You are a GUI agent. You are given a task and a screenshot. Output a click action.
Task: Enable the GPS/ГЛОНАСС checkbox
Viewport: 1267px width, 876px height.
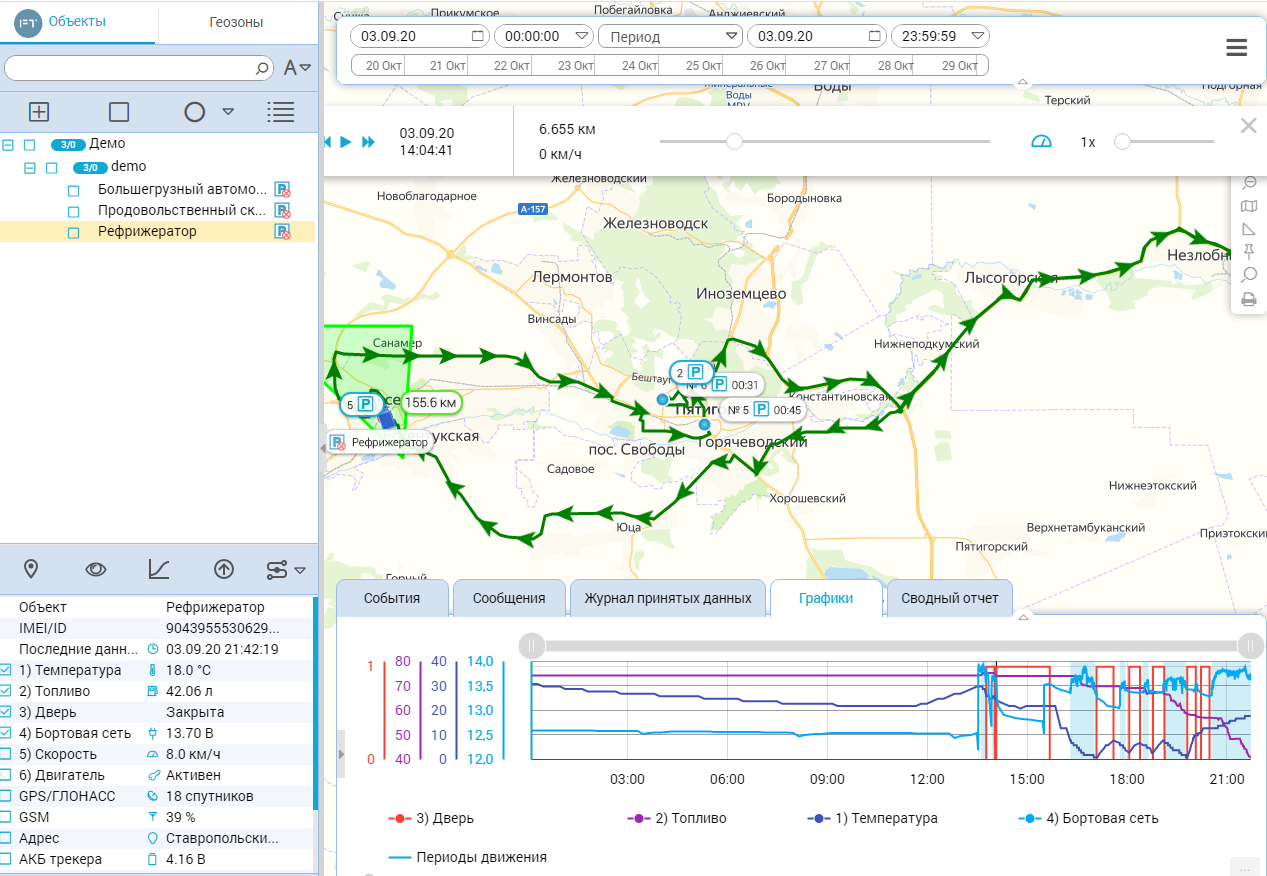tap(6, 796)
